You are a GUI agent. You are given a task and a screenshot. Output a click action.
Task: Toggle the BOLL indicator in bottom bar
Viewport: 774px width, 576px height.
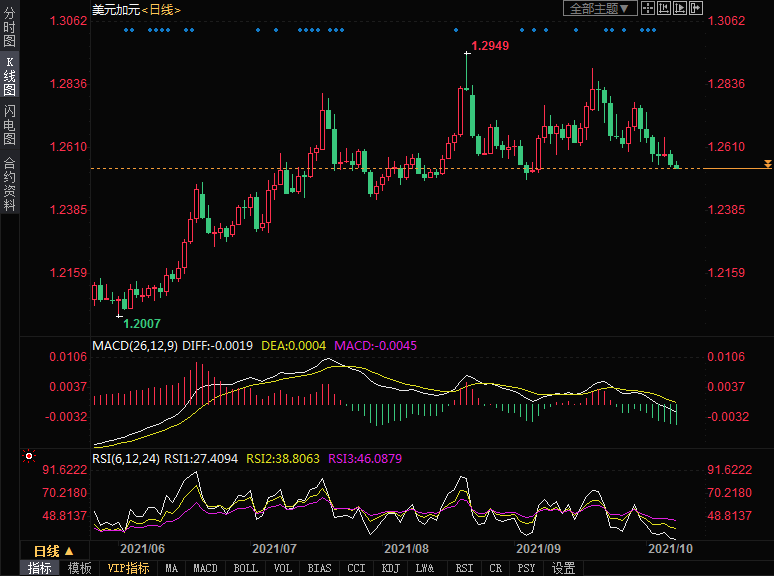pos(245,568)
